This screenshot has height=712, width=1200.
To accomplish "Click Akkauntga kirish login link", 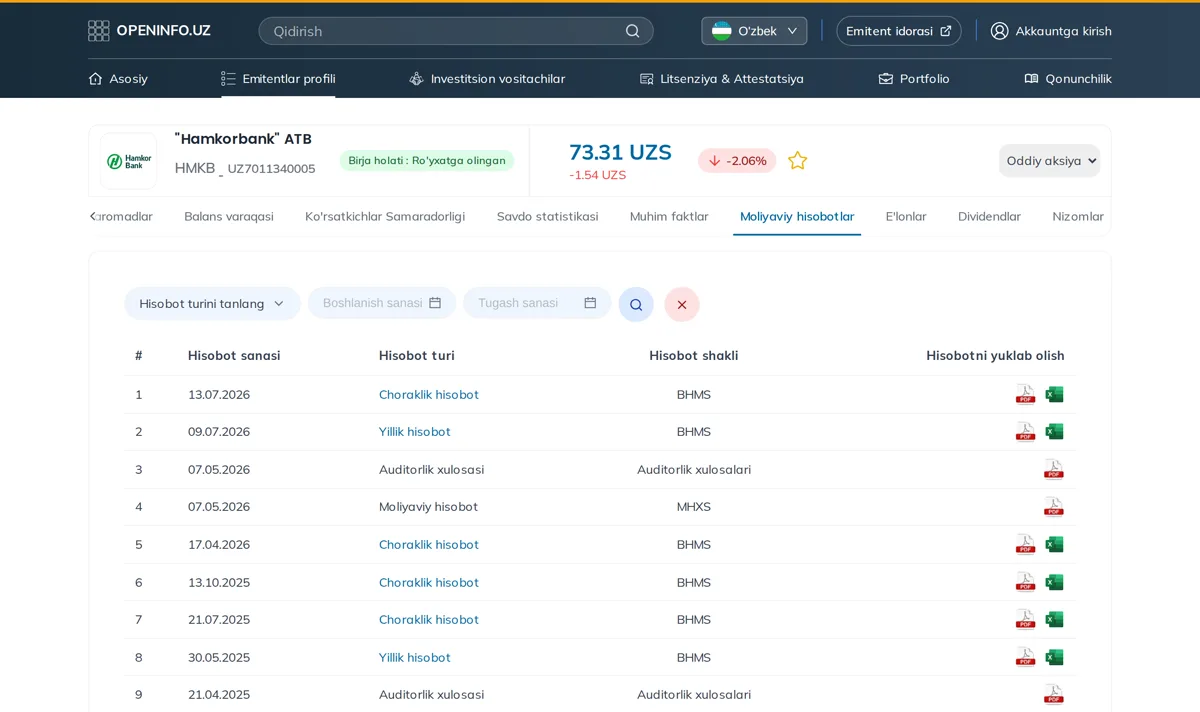I will tap(1051, 31).
